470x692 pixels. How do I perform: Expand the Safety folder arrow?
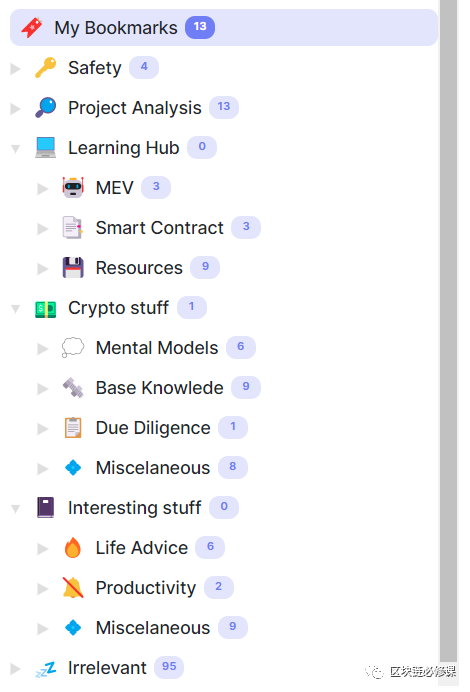[x=15, y=68]
